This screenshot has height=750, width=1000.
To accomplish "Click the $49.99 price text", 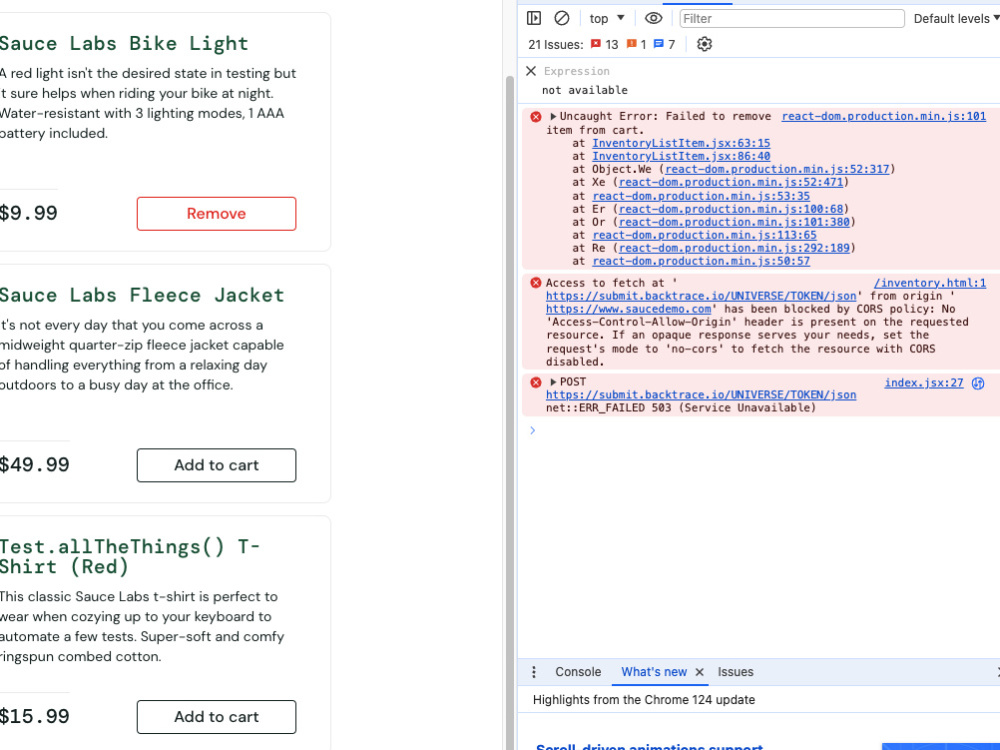I will click(34, 464).
